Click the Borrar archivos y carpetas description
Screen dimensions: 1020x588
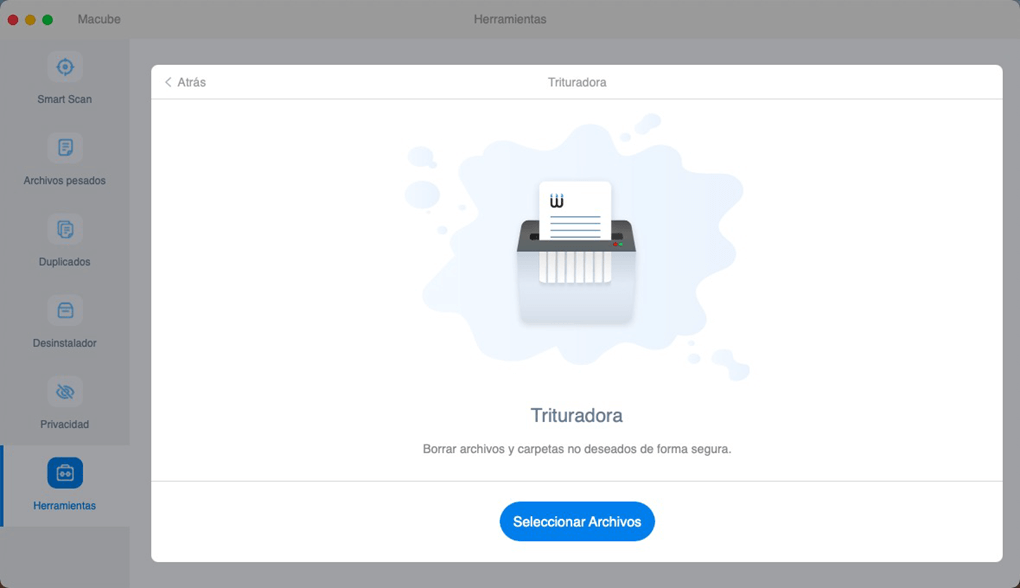pos(576,449)
